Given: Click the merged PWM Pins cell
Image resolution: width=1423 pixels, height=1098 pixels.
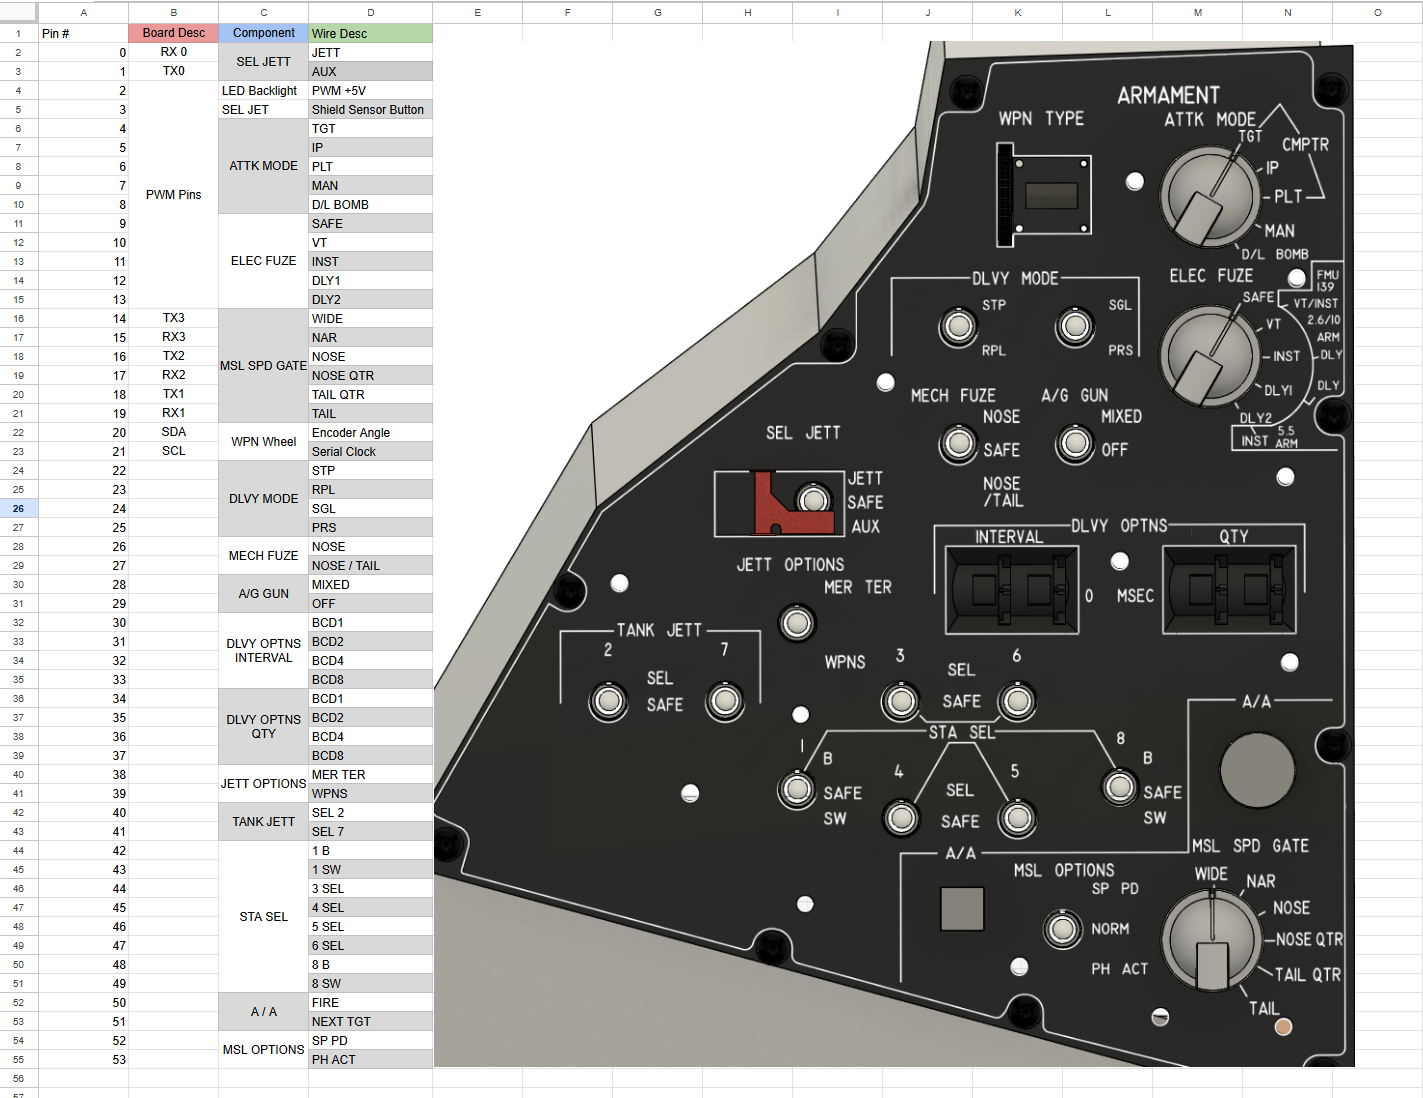Looking at the screenshot, I should click(x=173, y=194).
